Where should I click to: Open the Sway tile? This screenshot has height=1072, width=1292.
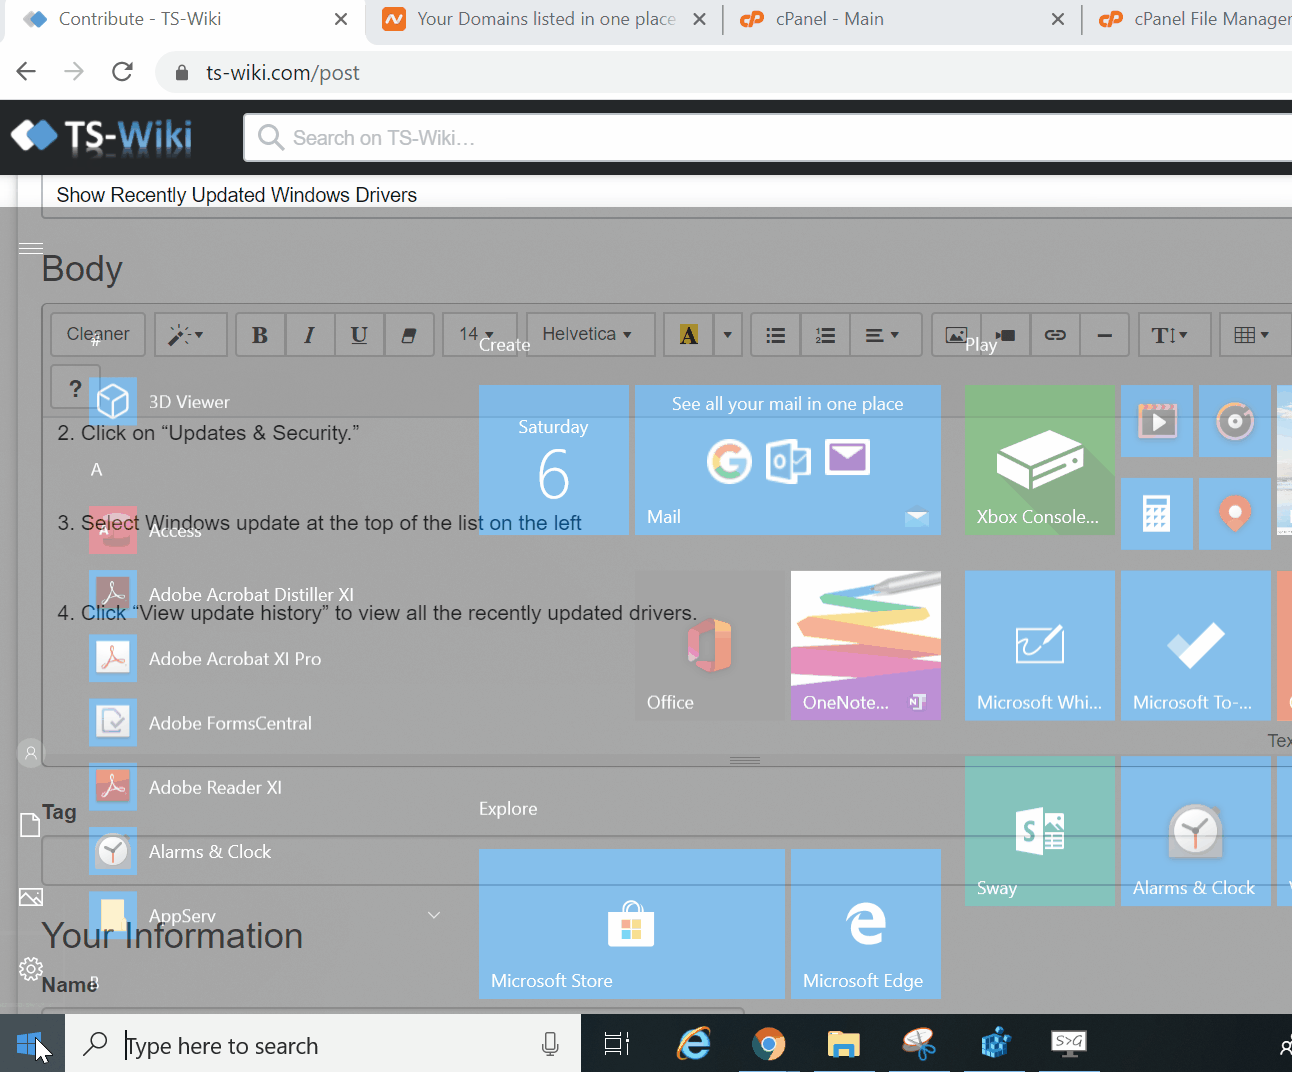[1039, 831]
